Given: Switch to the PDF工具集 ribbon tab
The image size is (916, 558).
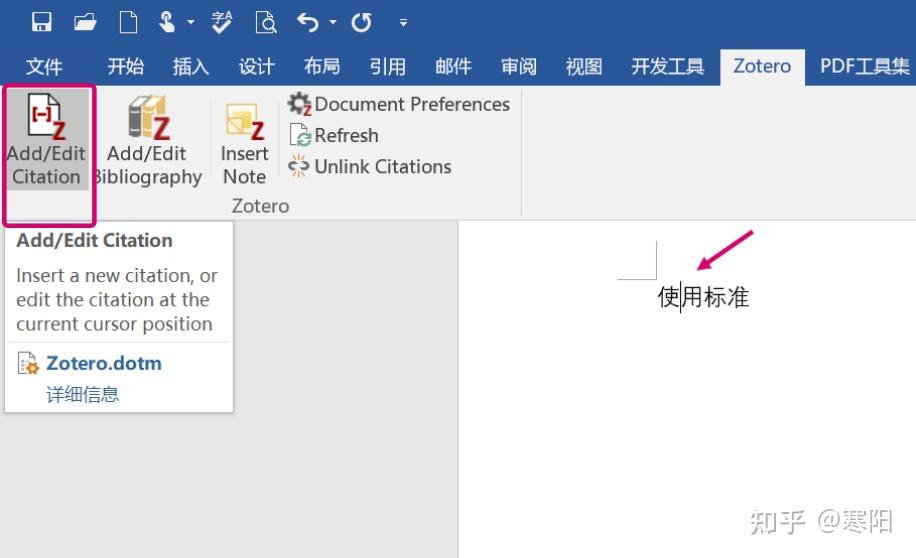Looking at the screenshot, I should [865, 67].
